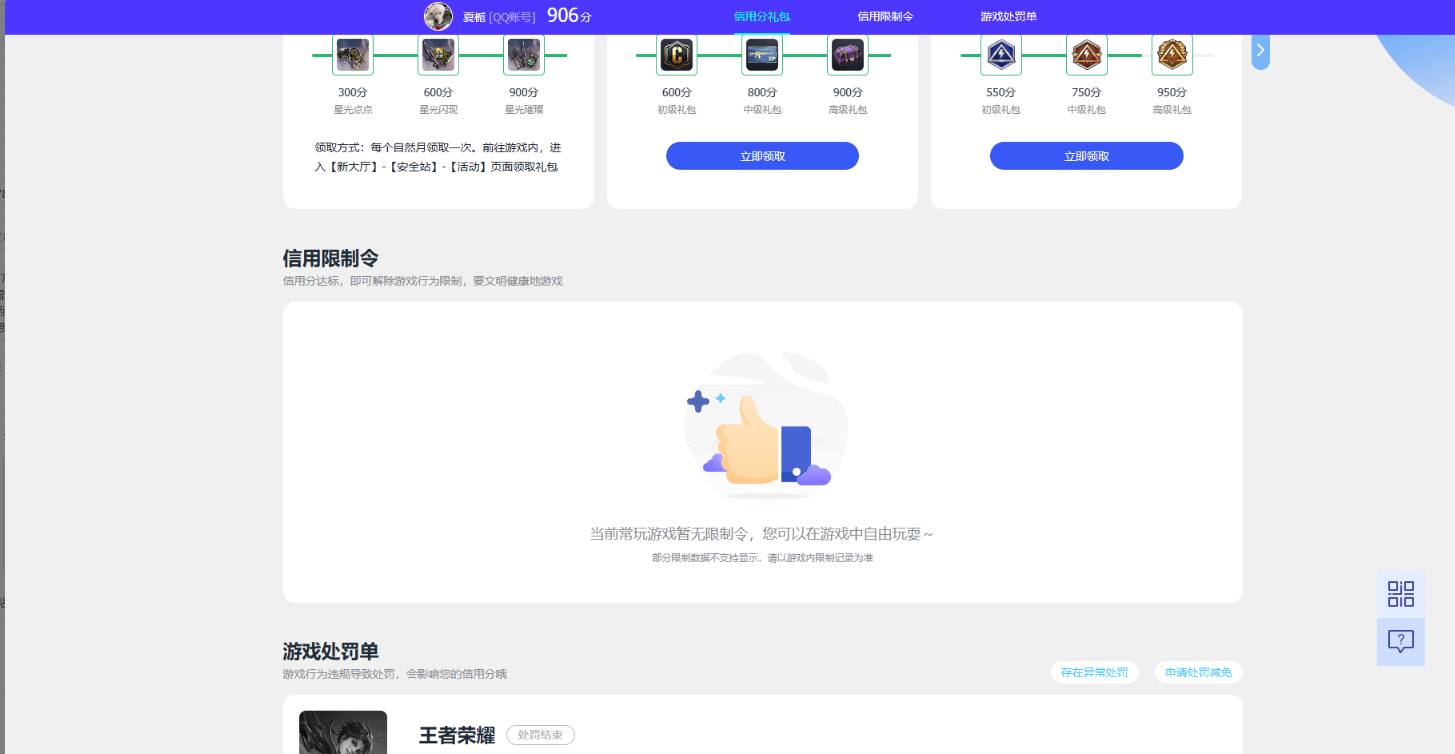Click the 800分 中级礼包 rifle icon
This screenshot has height=754, width=1455.
pyautogui.click(x=762, y=55)
